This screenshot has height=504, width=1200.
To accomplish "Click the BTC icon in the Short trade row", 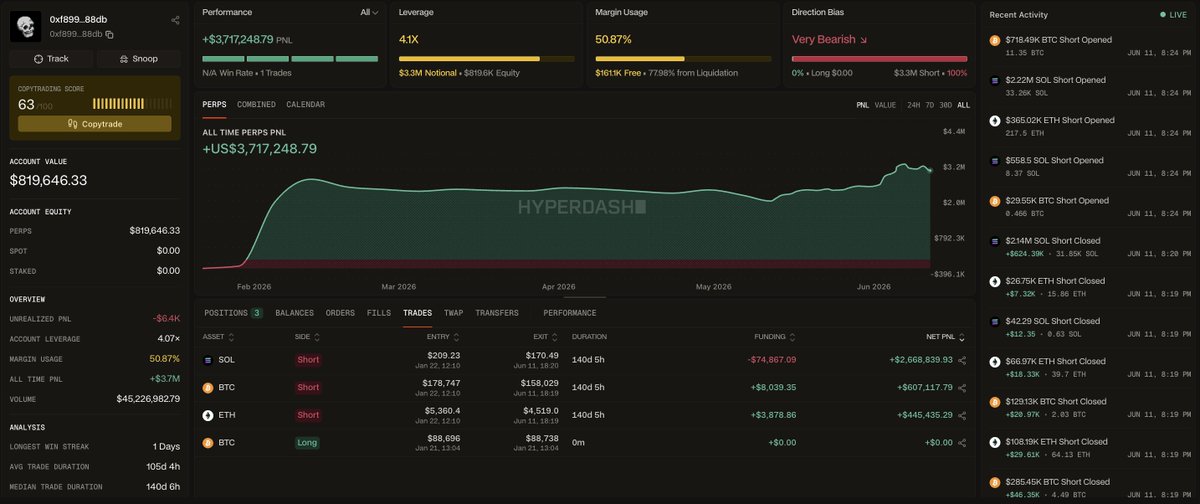I will [x=208, y=387].
